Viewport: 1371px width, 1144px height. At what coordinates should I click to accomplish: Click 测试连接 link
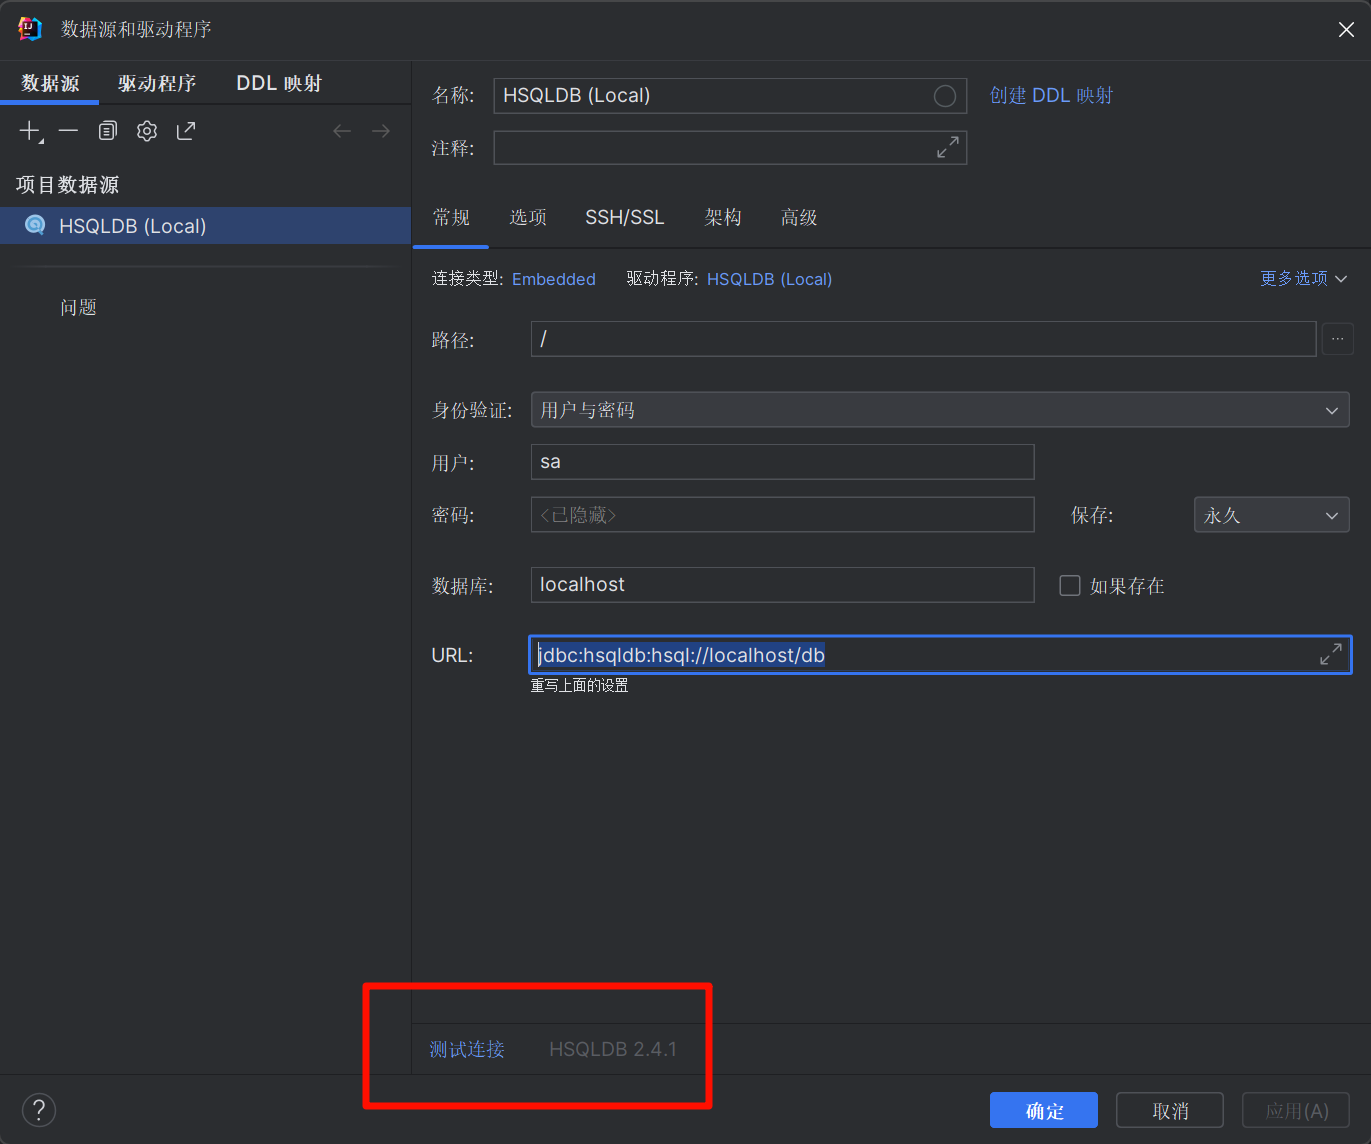(x=467, y=1049)
